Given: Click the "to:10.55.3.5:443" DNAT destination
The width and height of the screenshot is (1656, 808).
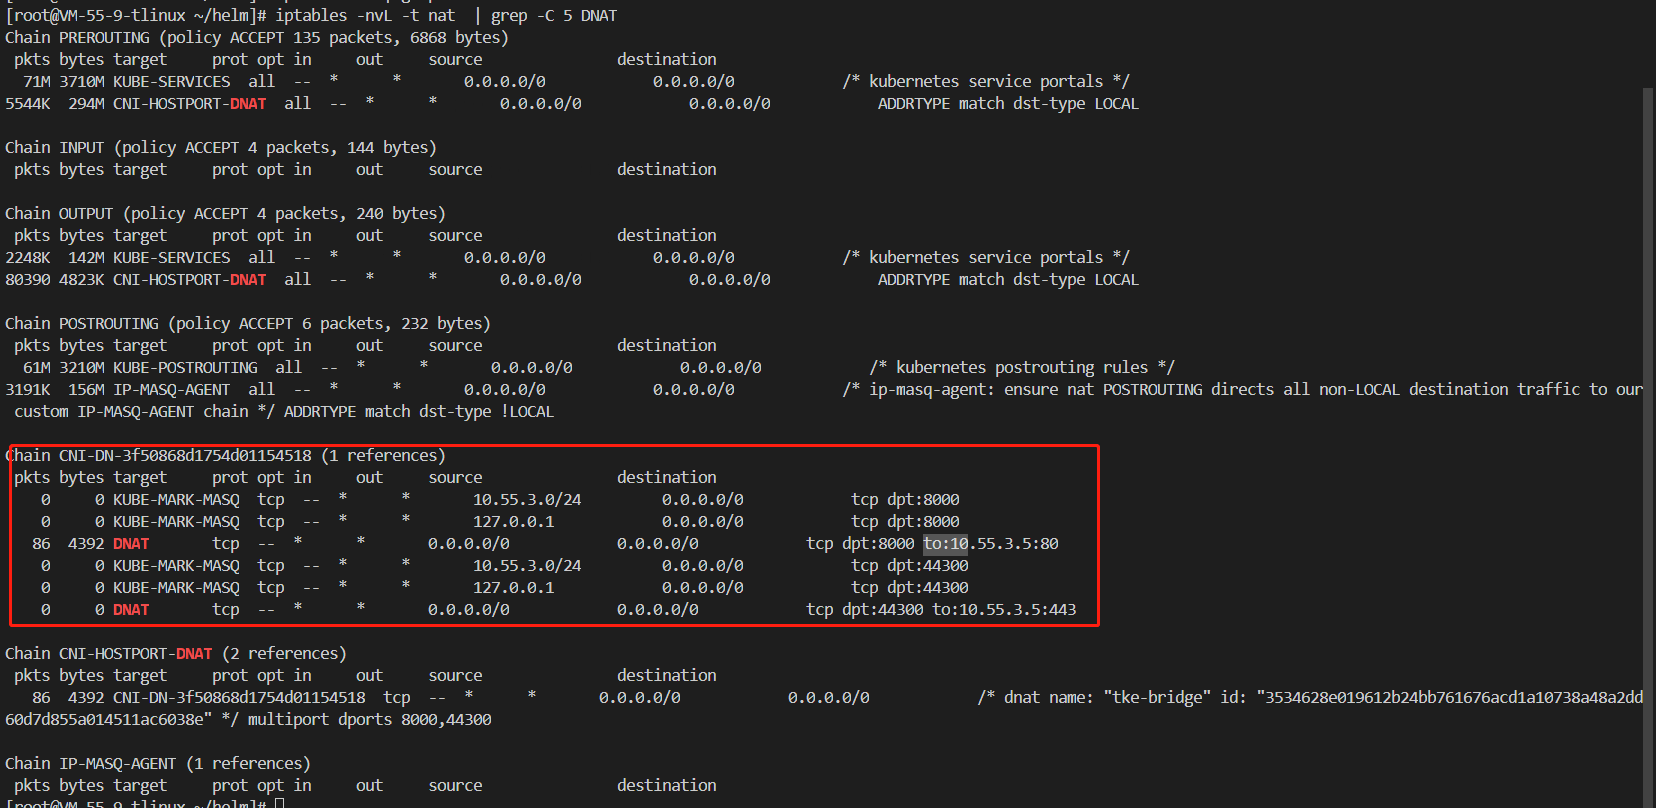Looking at the screenshot, I should click(1004, 610).
